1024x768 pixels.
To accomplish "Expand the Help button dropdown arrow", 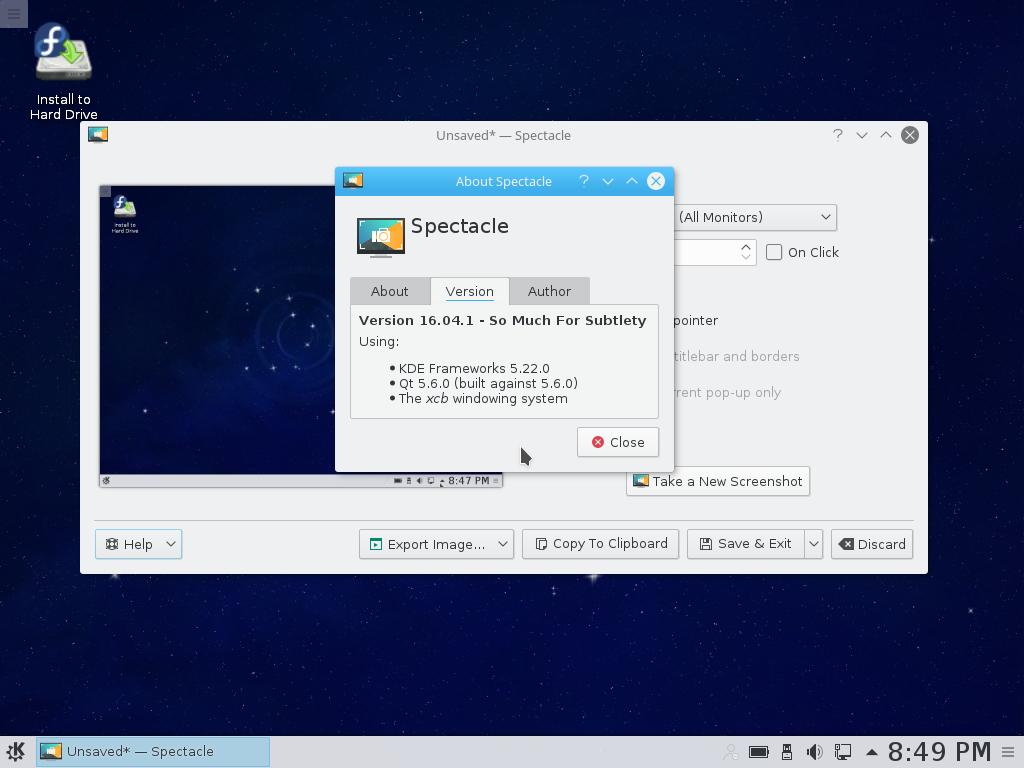I will (x=171, y=544).
